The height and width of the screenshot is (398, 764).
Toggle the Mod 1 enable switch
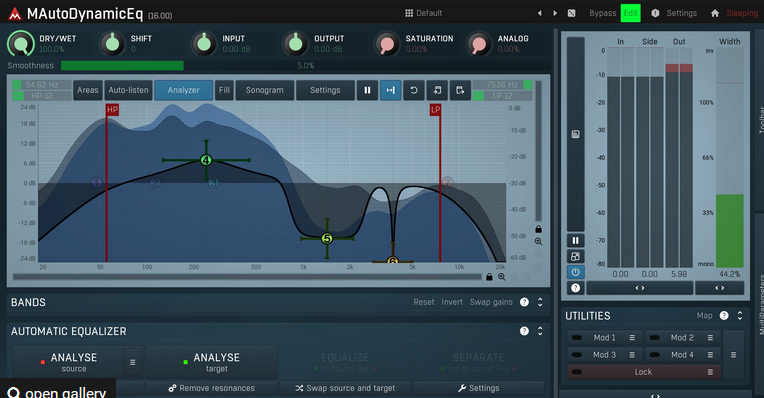coord(577,338)
